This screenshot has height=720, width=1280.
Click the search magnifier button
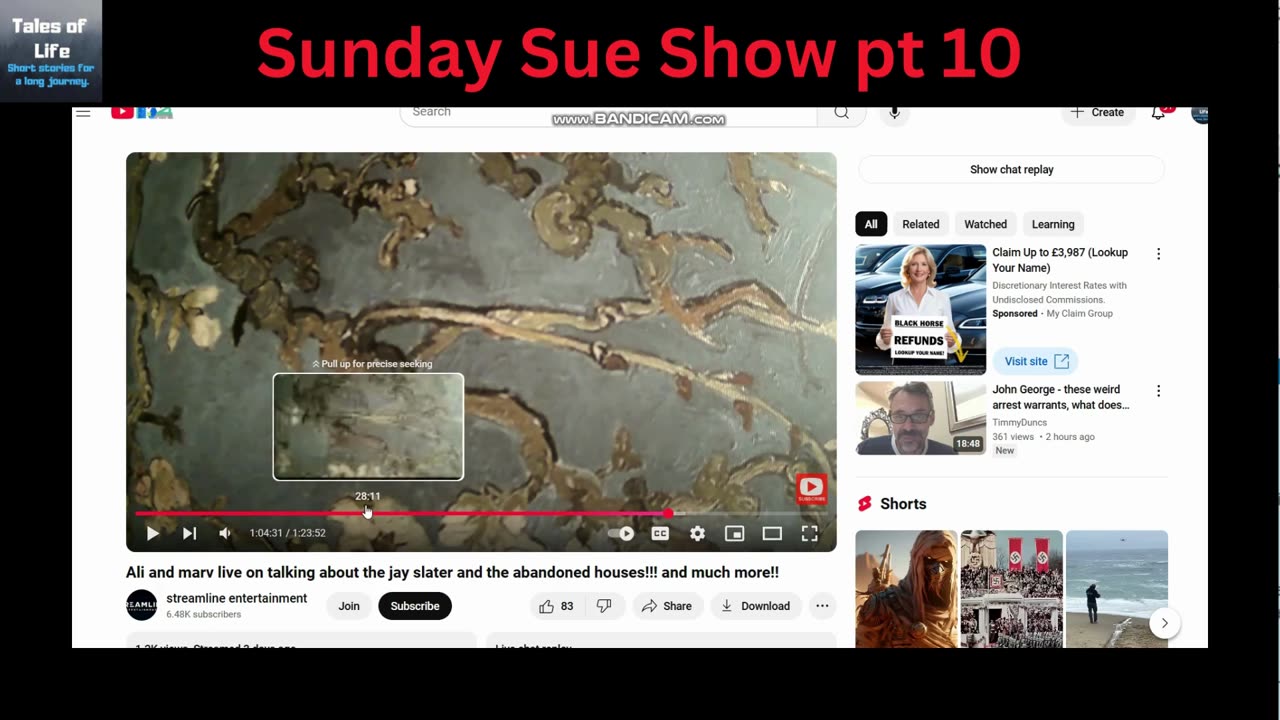[842, 113]
